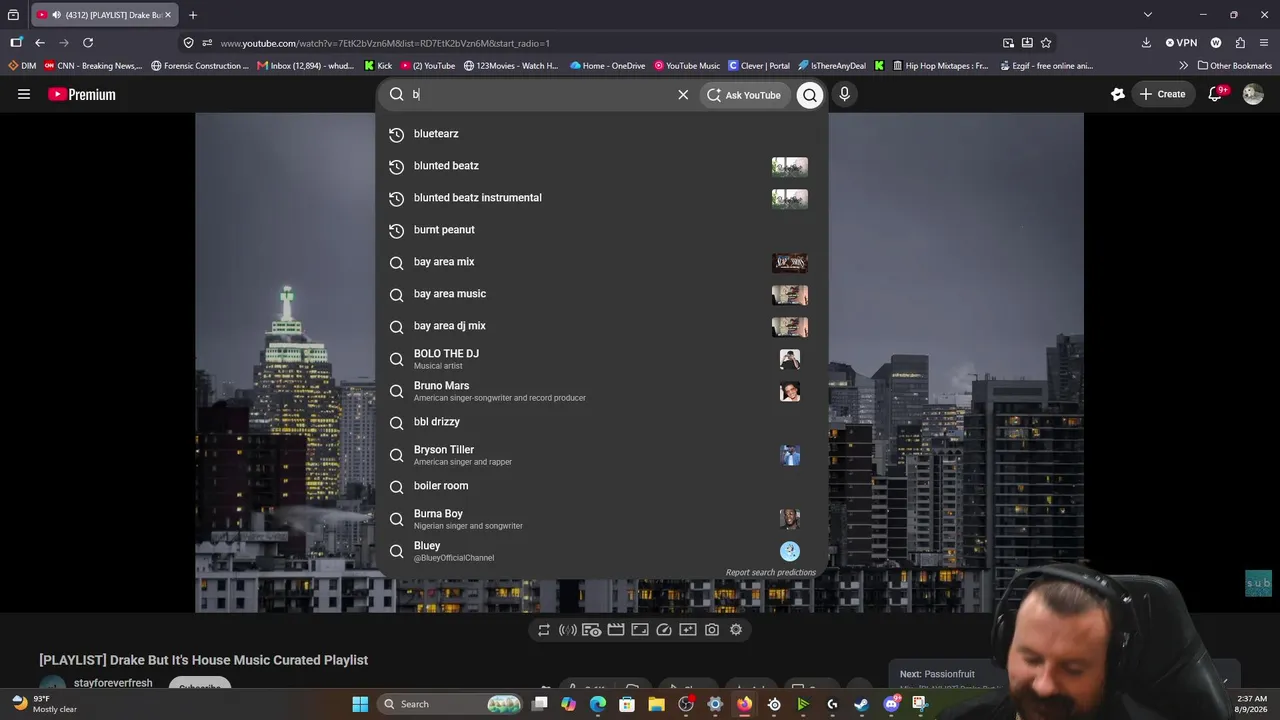Expand the bookmarks overflow chevron
The height and width of the screenshot is (720, 1280).
(1184, 66)
